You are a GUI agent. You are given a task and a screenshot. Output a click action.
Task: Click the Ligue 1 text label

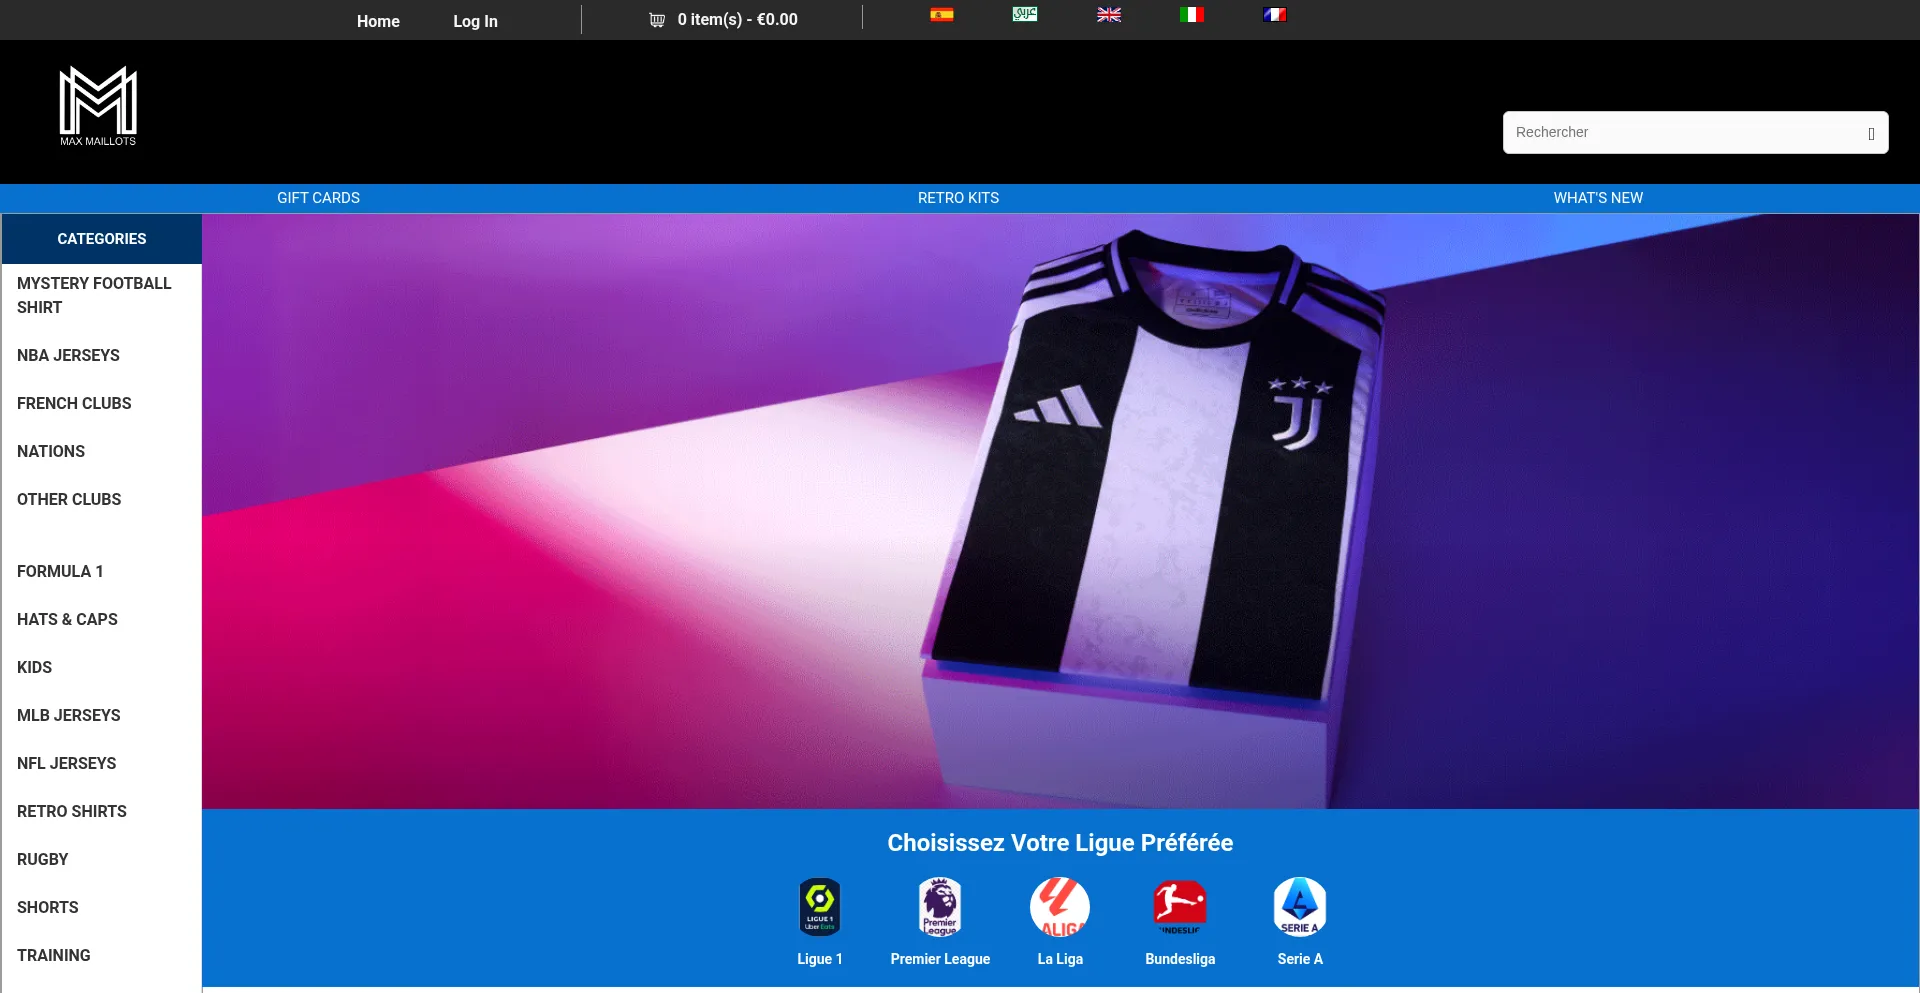[x=820, y=959]
